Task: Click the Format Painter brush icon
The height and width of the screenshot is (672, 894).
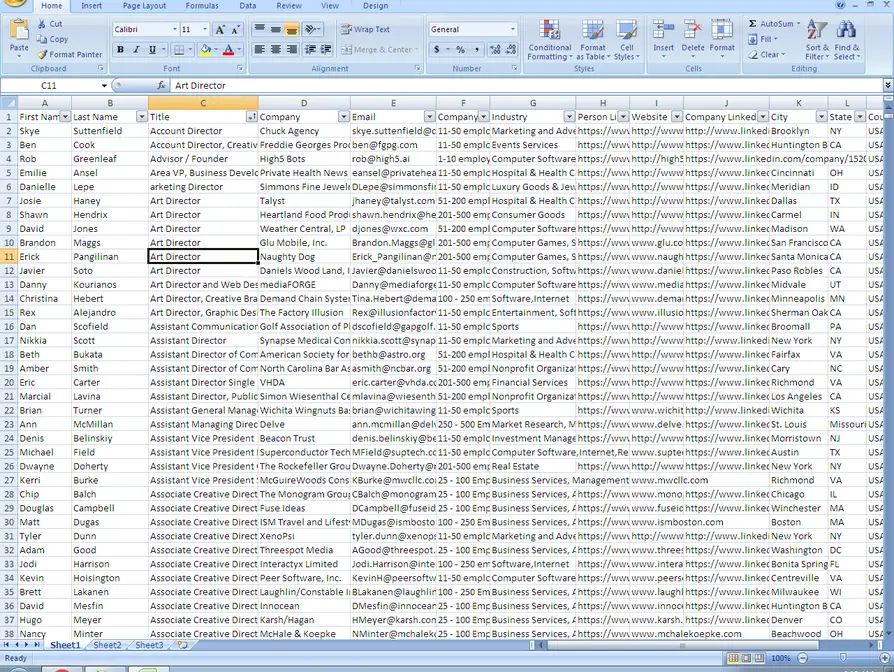Action: click(x=43, y=55)
